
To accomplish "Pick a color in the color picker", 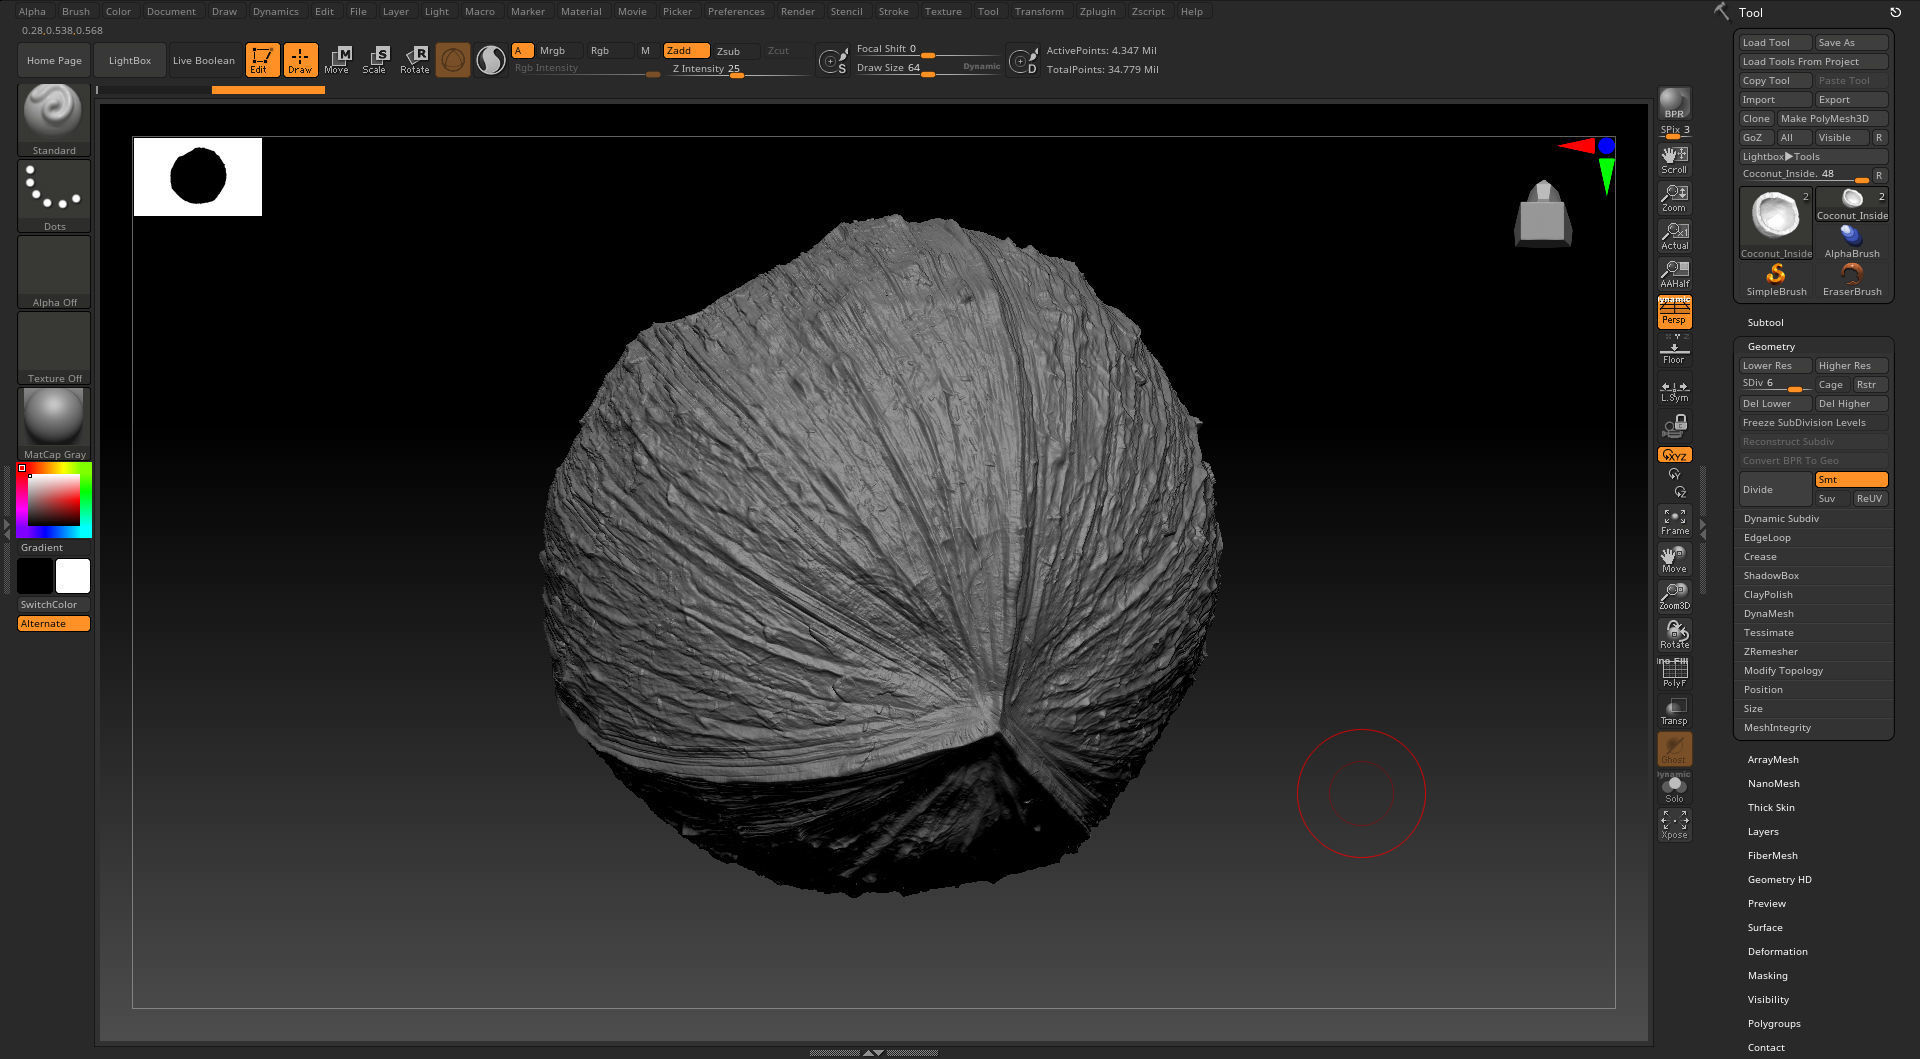I will pos(54,499).
